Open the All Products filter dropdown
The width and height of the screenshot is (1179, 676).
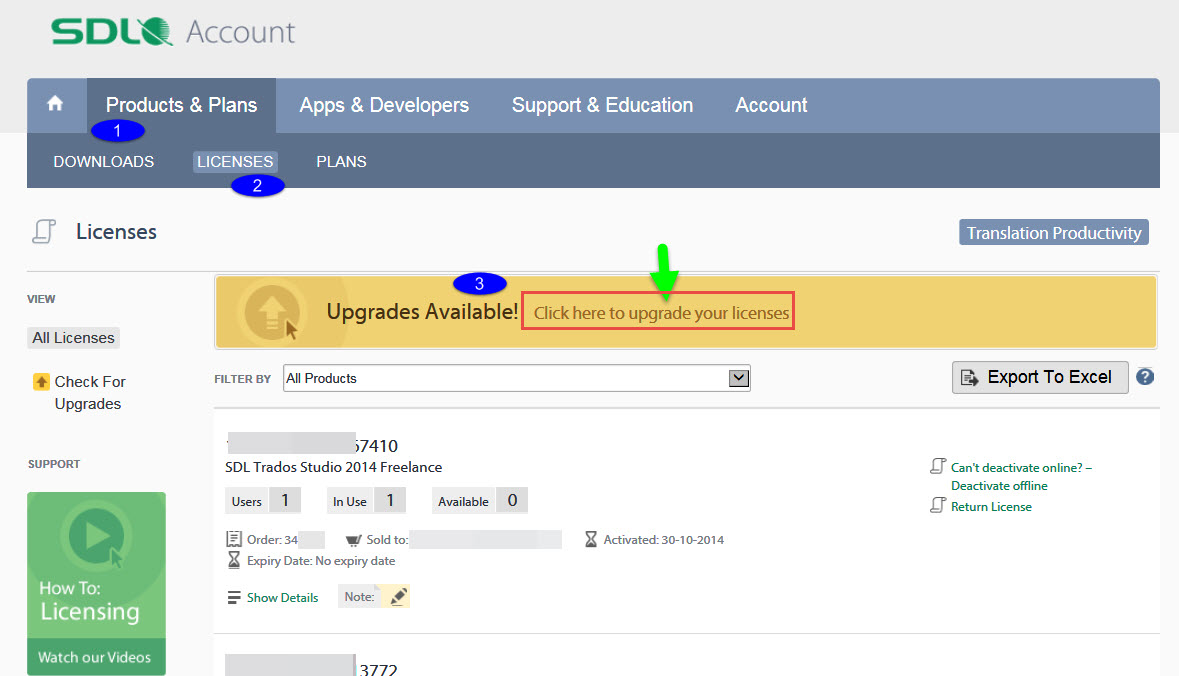(x=517, y=378)
